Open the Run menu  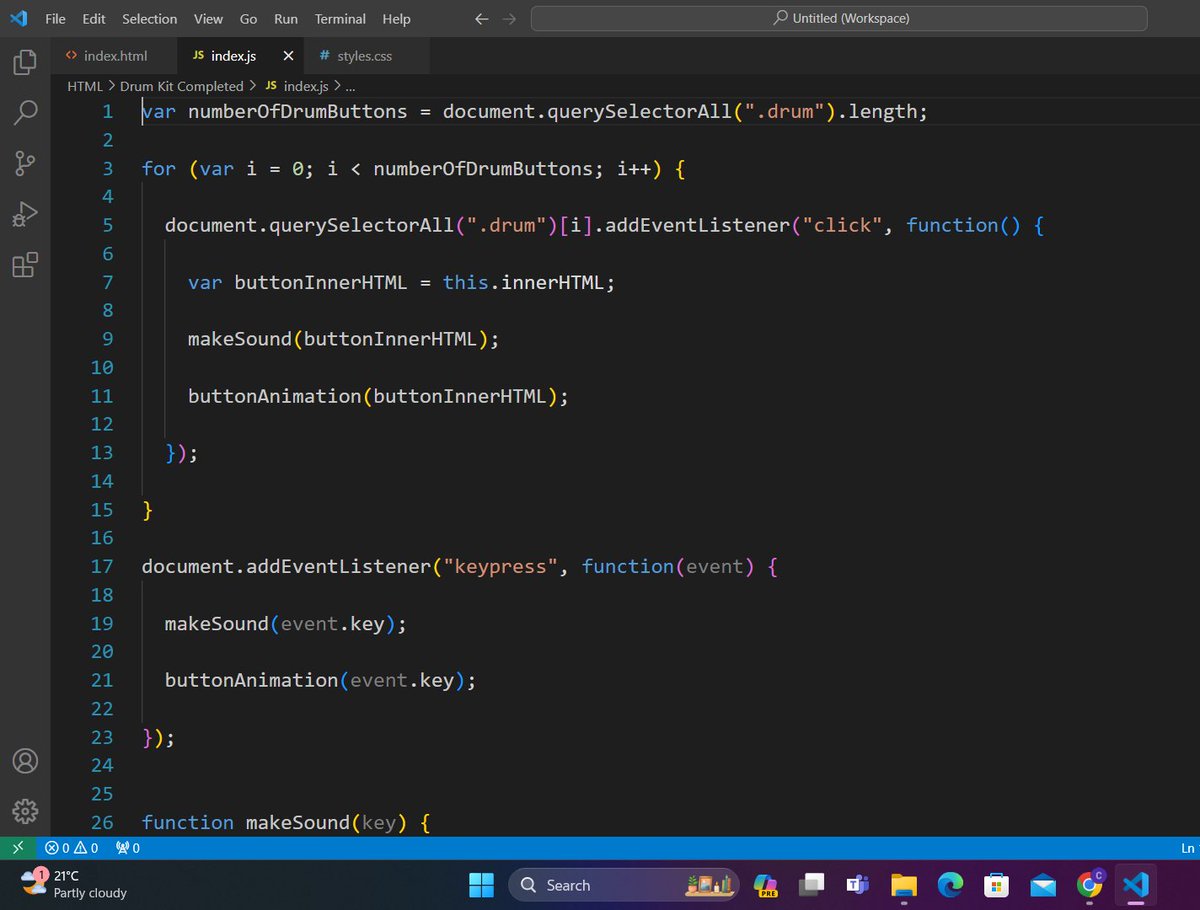pos(285,18)
